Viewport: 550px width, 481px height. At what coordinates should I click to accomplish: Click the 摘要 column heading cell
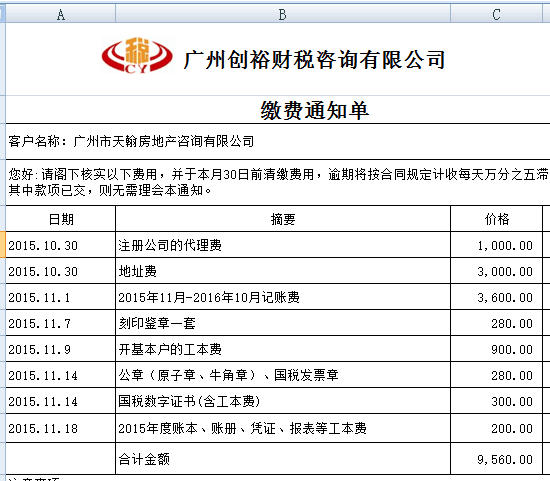283,219
